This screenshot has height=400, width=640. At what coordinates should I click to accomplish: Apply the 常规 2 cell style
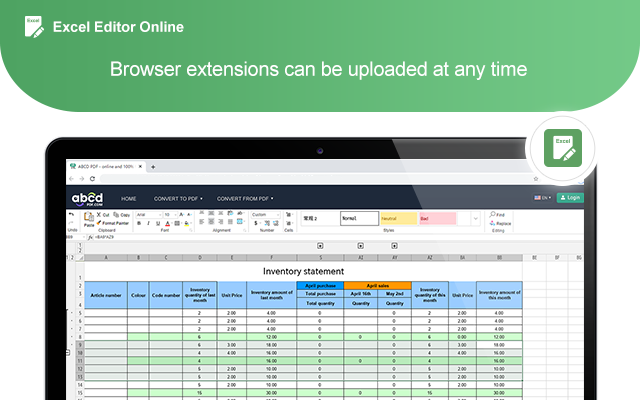pos(320,218)
